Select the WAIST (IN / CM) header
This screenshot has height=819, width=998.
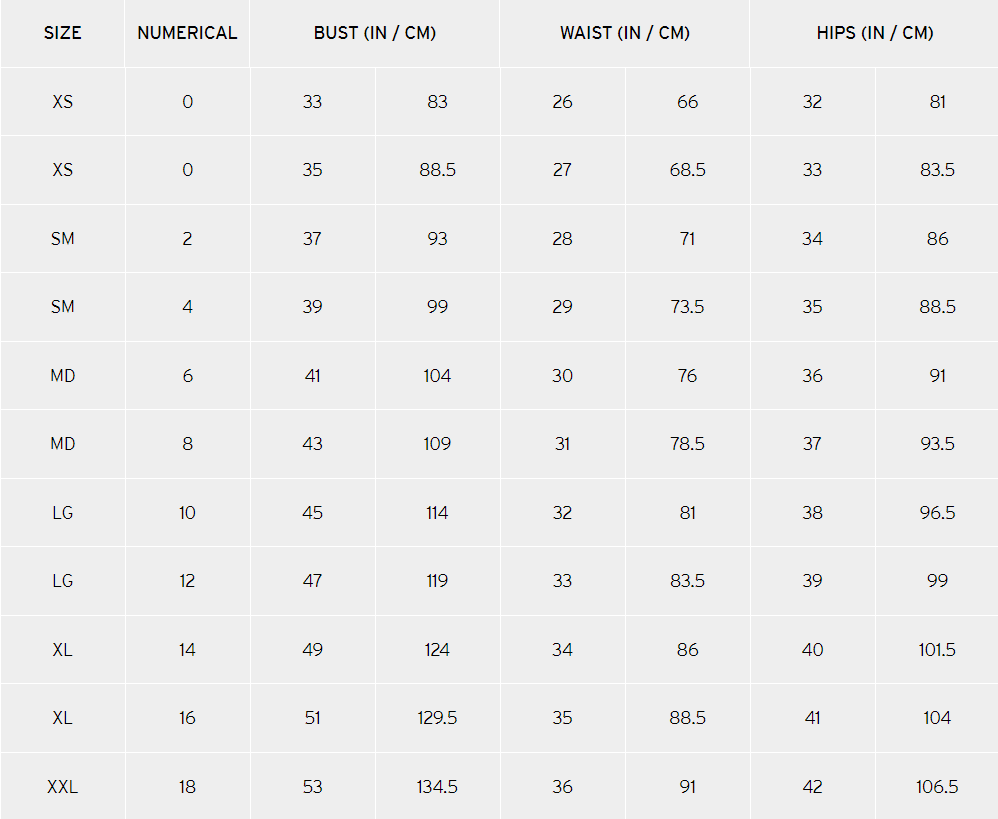(x=624, y=33)
